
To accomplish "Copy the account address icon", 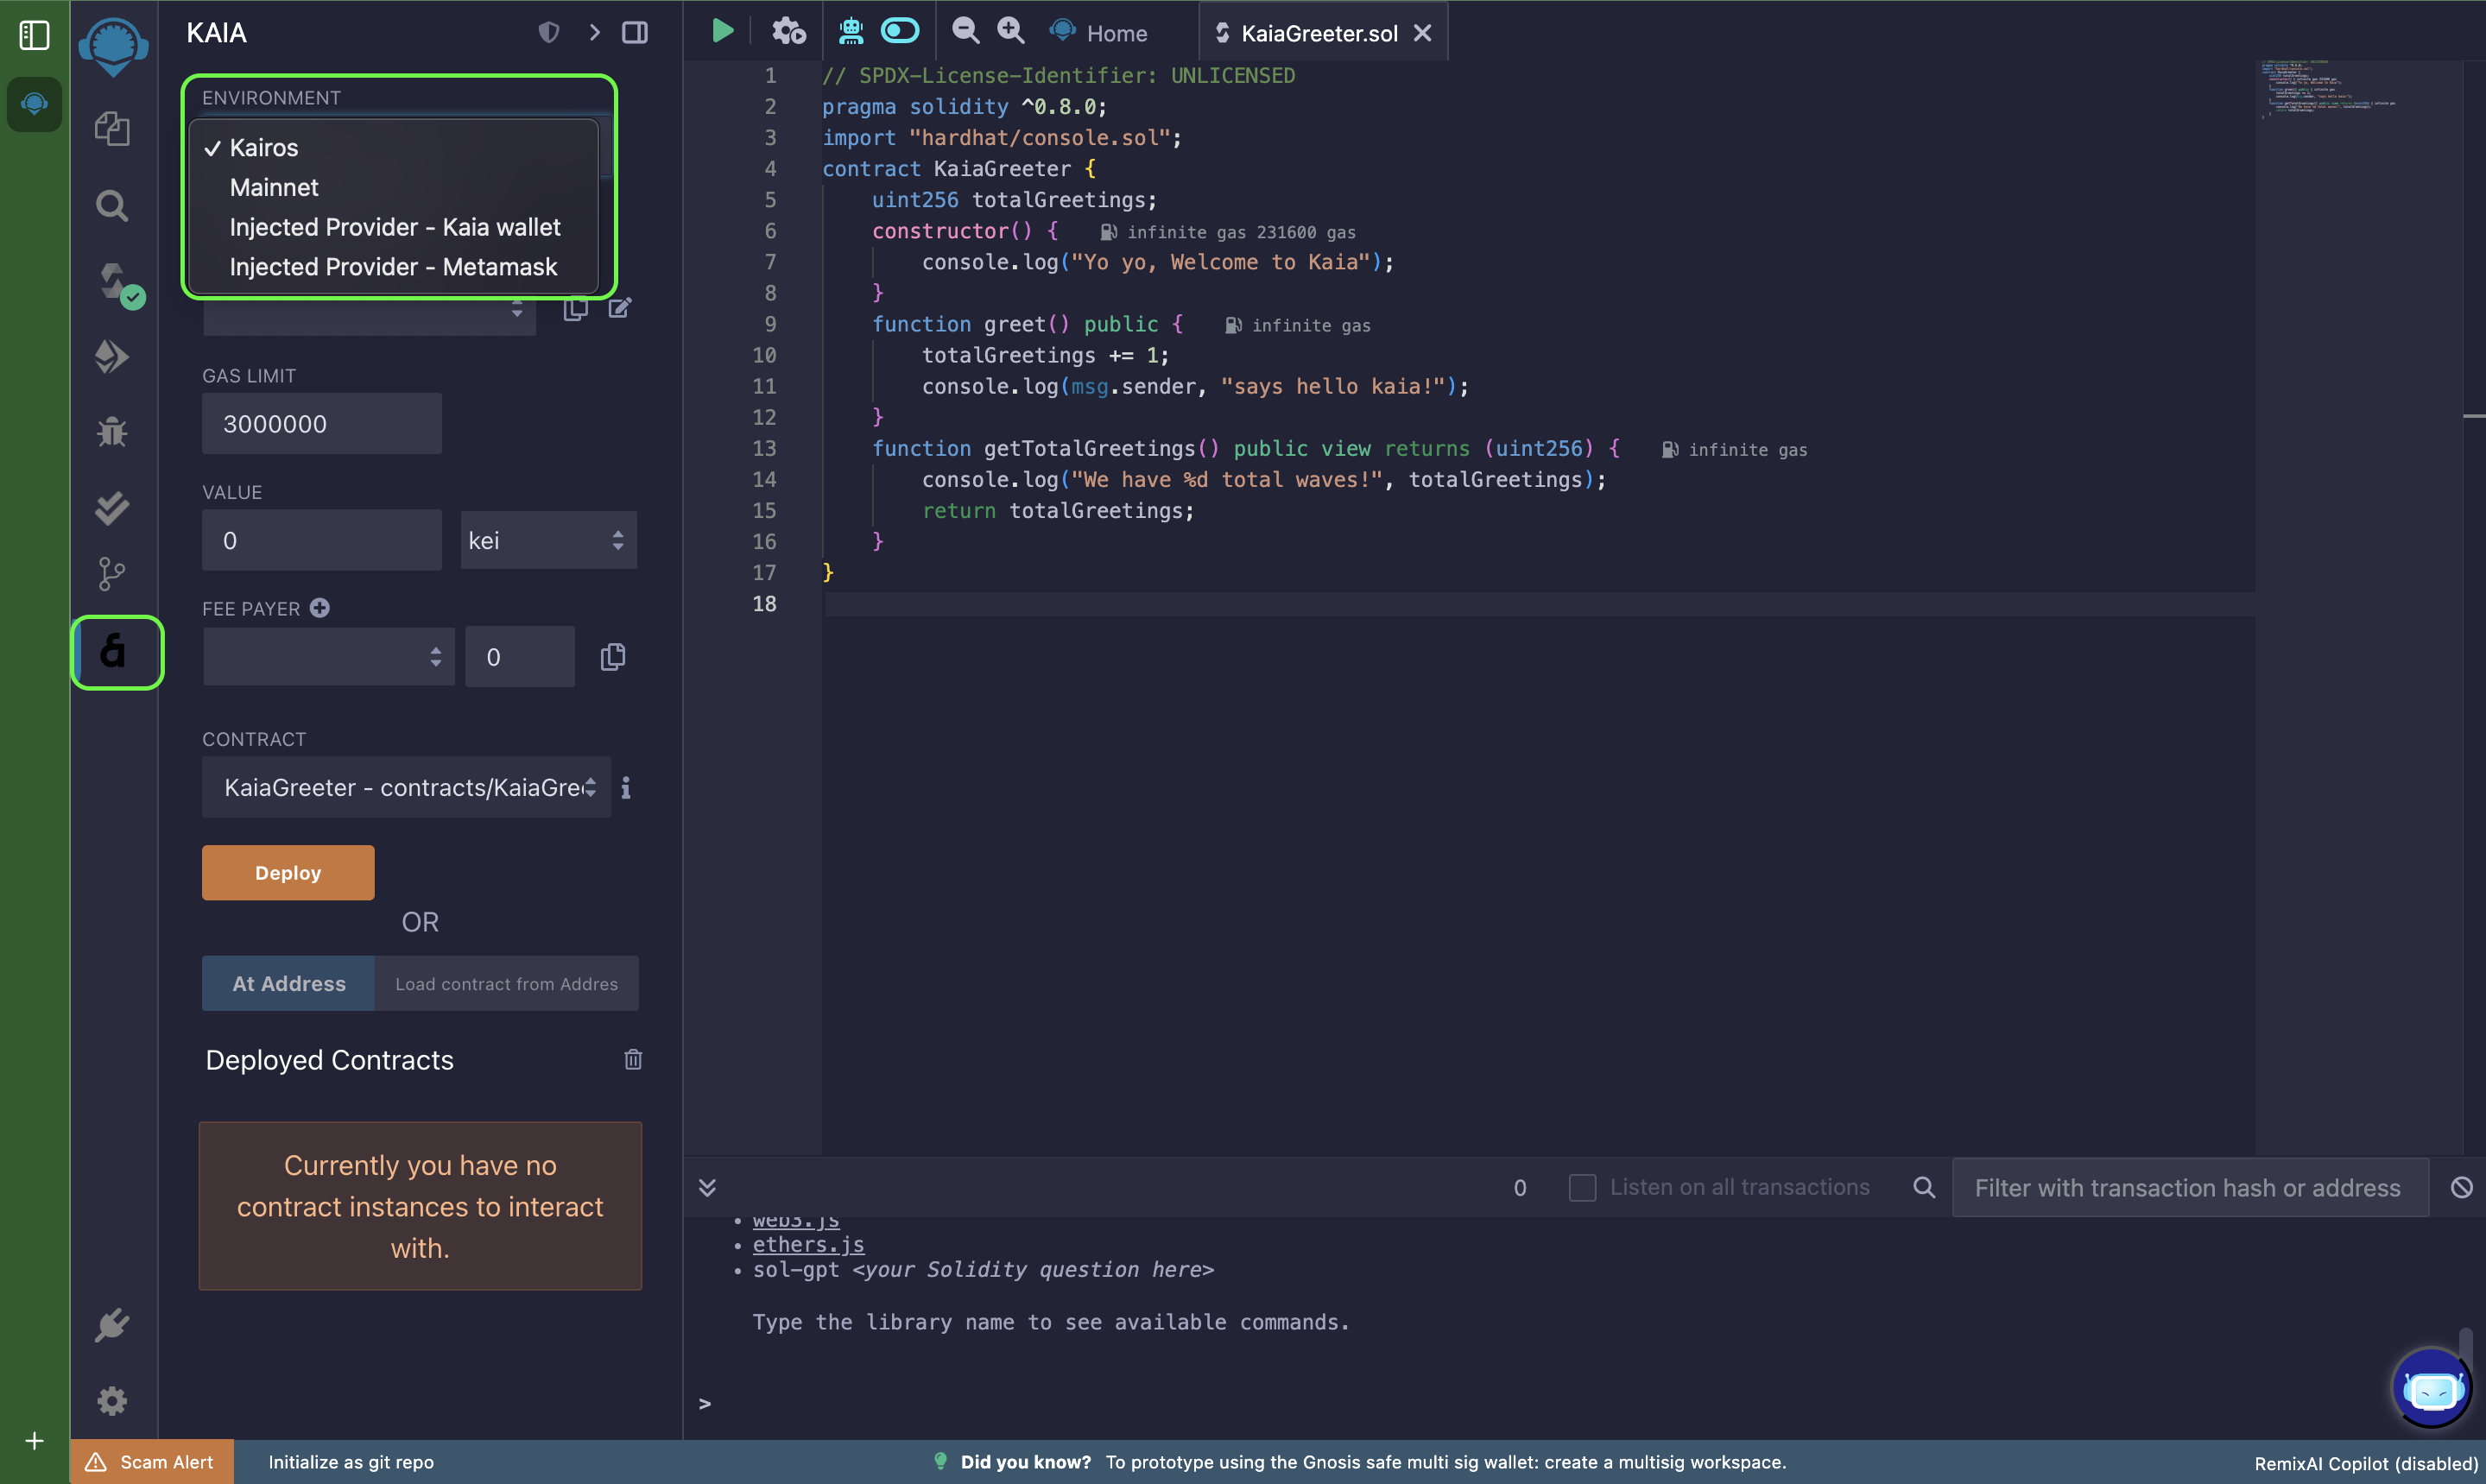I will click(x=575, y=308).
